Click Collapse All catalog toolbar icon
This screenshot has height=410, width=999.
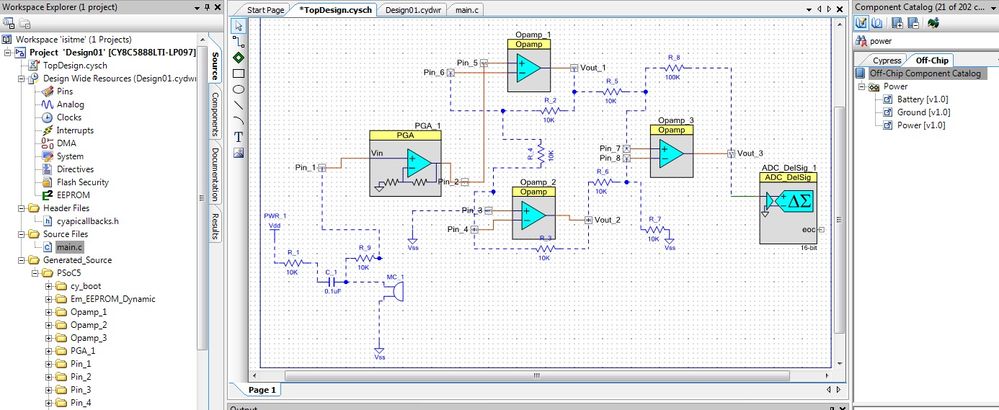[913, 24]
